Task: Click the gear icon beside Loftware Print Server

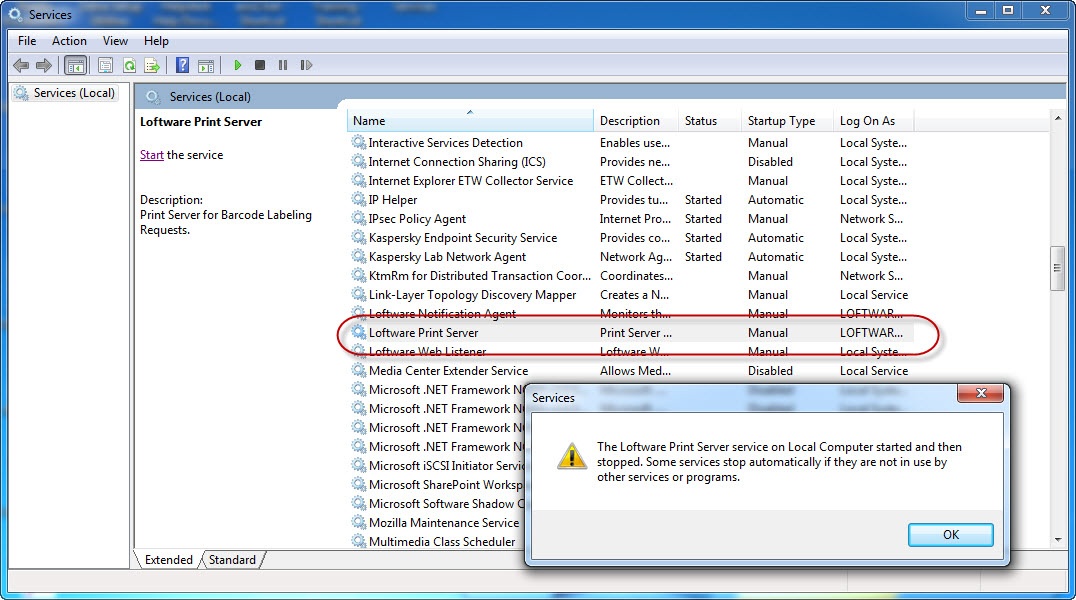Action: (359, 332)
